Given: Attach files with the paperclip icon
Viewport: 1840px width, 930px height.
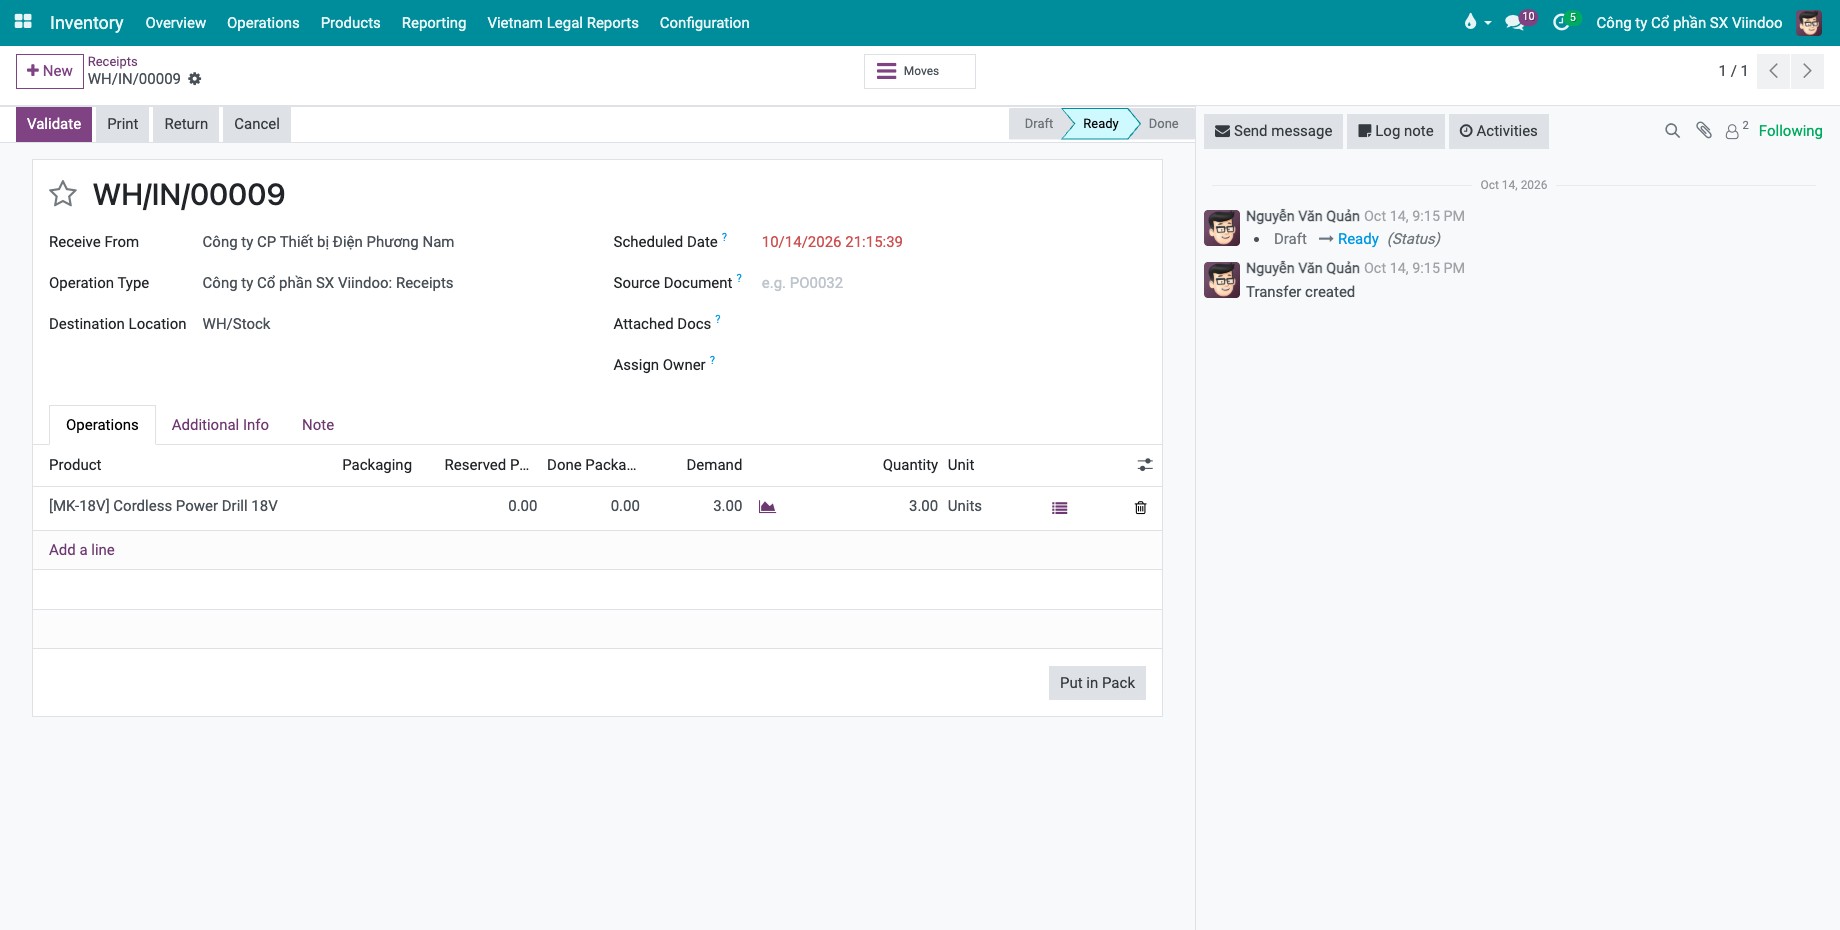Looking at the screenshot, I should pos(1704,131).
